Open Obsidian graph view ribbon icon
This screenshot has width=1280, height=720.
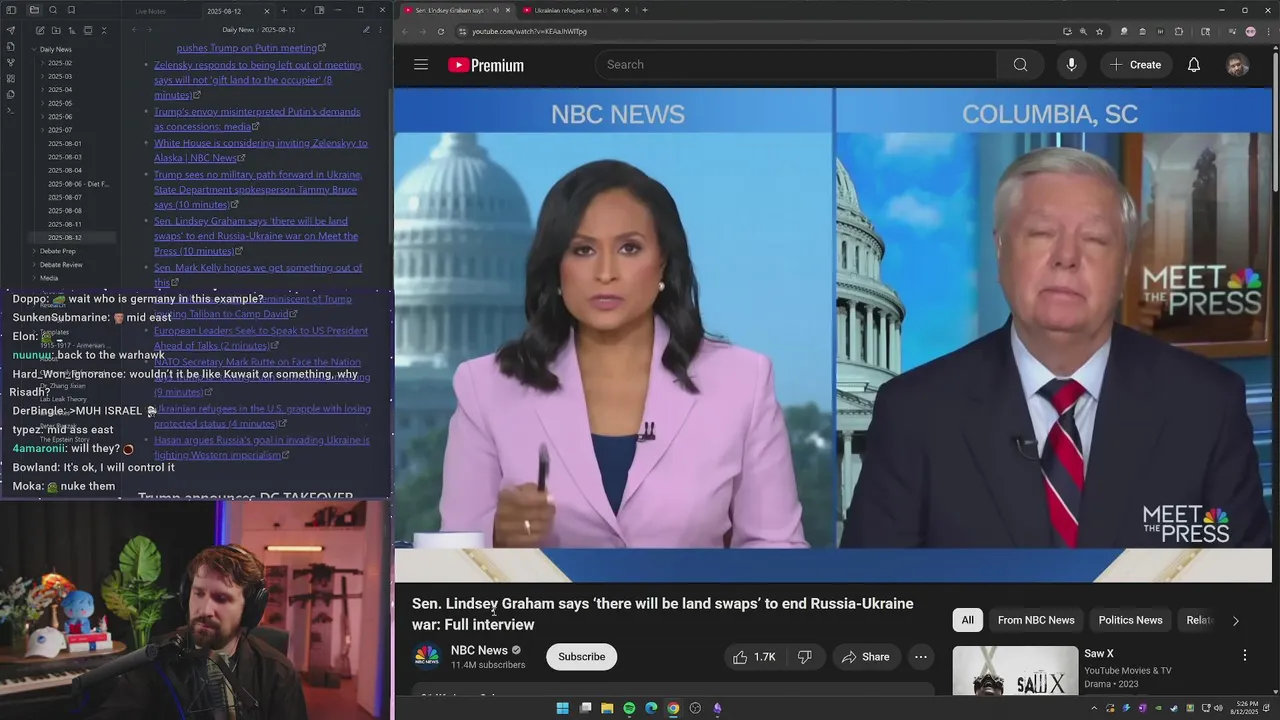click(x=11, y=62)
